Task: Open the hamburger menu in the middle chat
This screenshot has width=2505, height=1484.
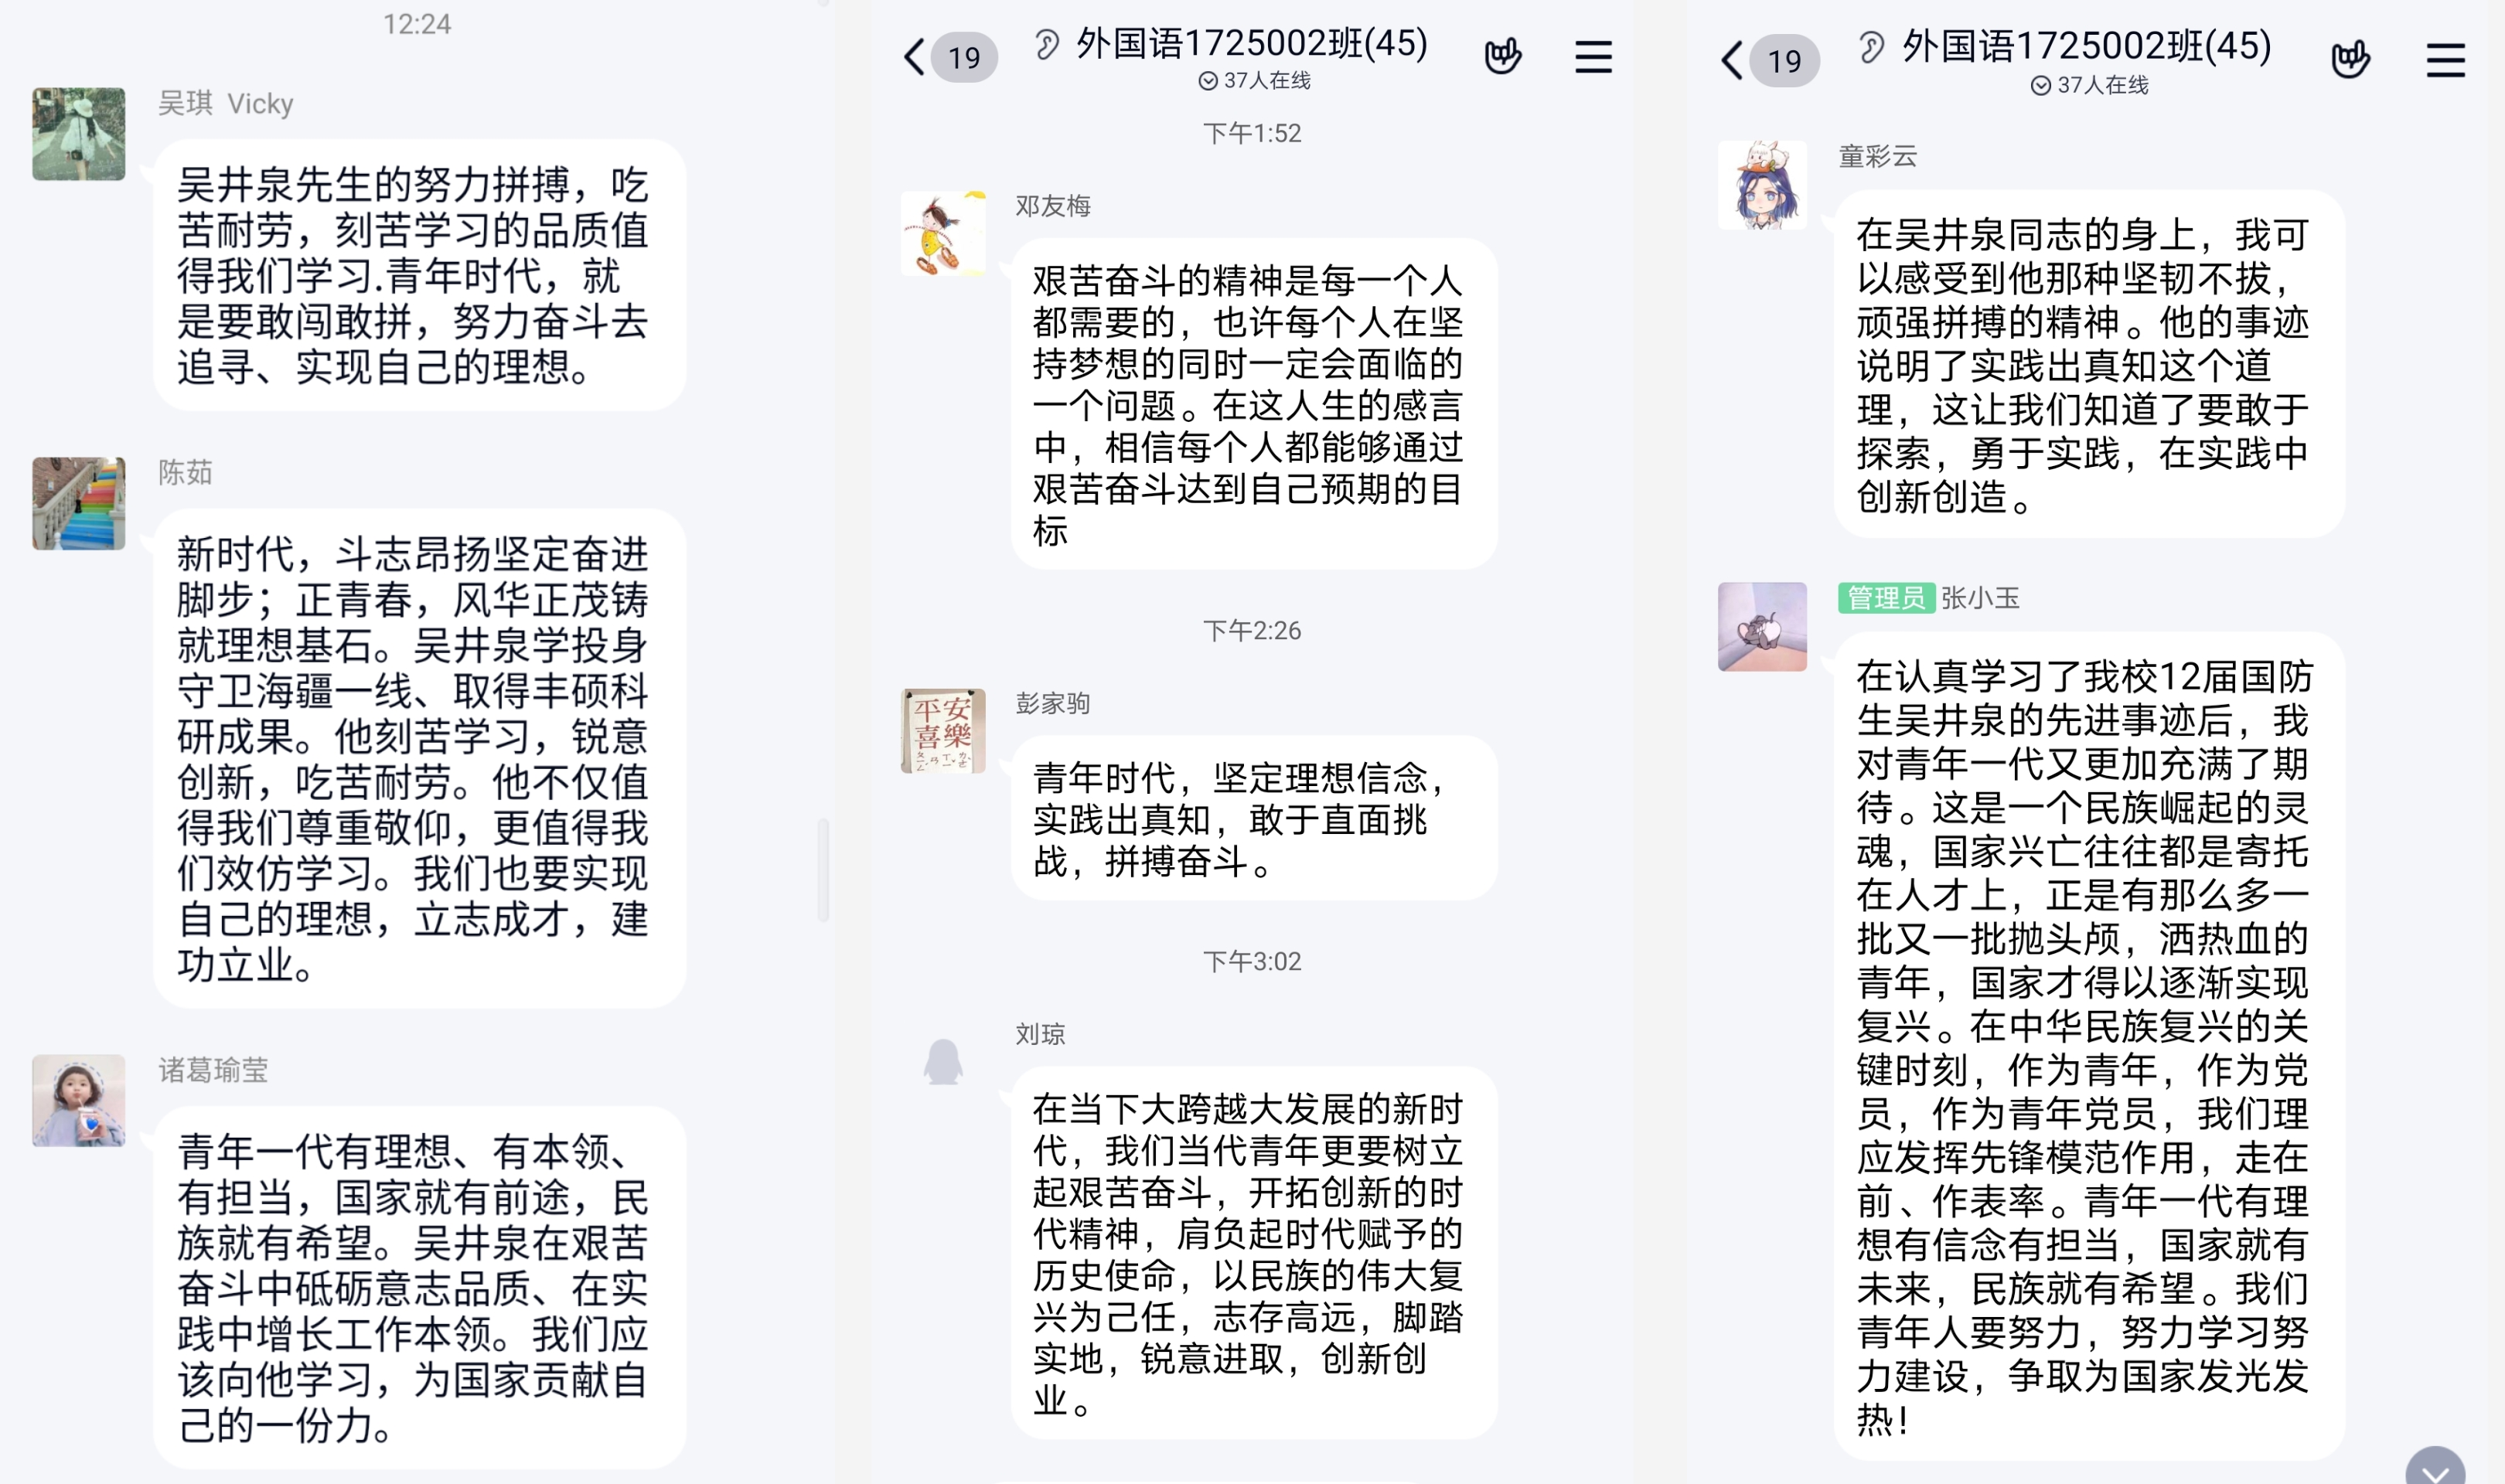Action: 1593,57
